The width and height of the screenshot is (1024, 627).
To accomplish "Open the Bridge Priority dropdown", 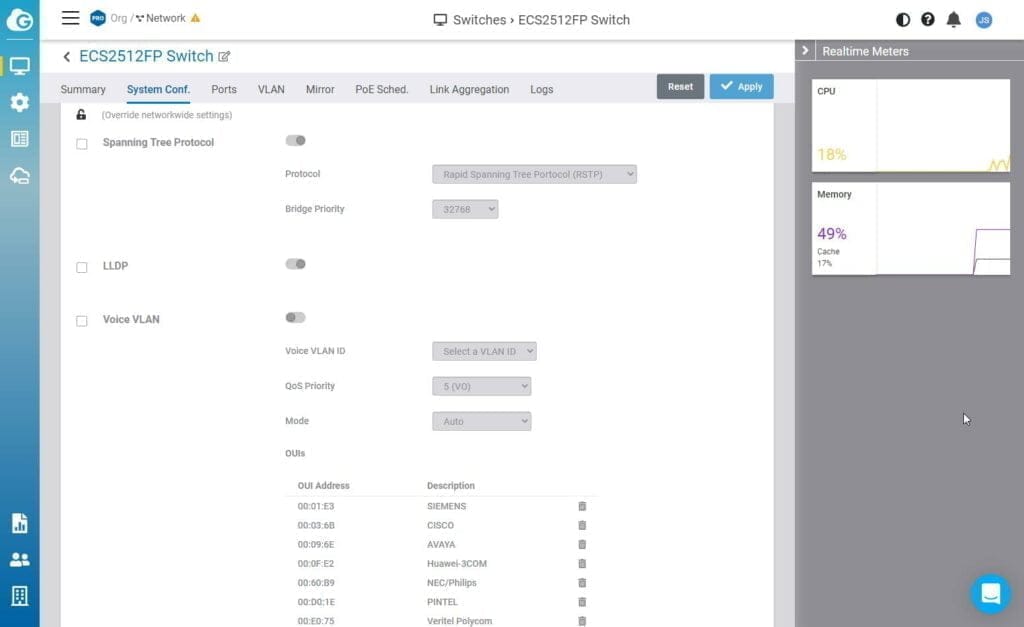I will coord(465,209).
